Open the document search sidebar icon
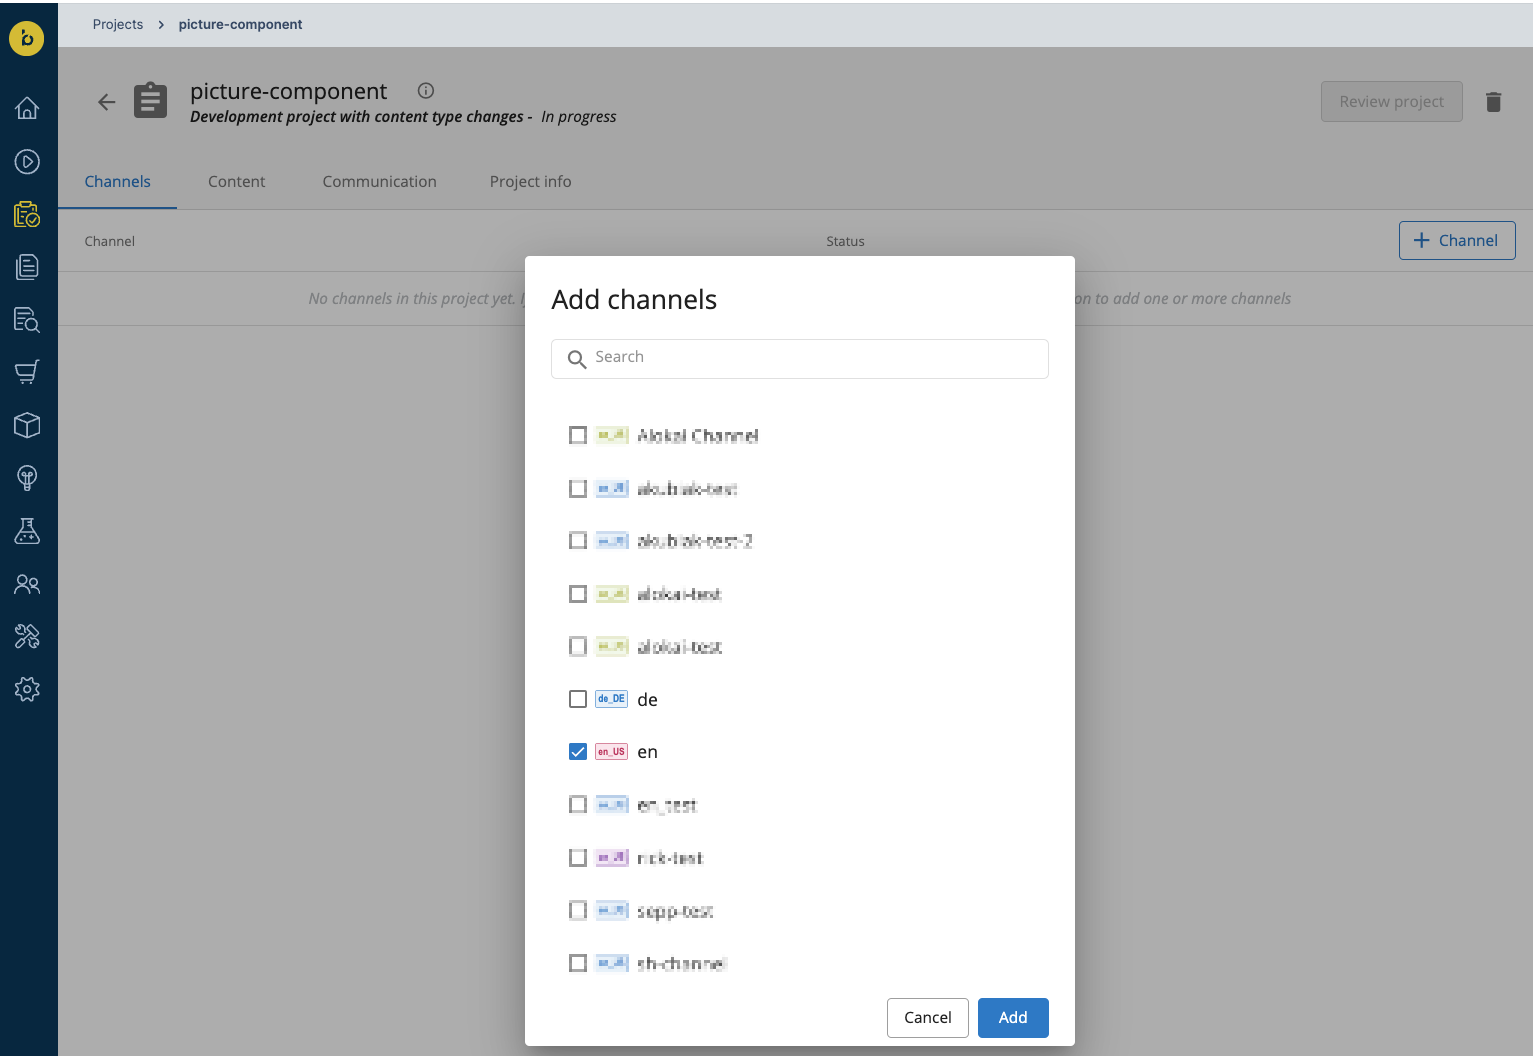 tap(27, 320)
